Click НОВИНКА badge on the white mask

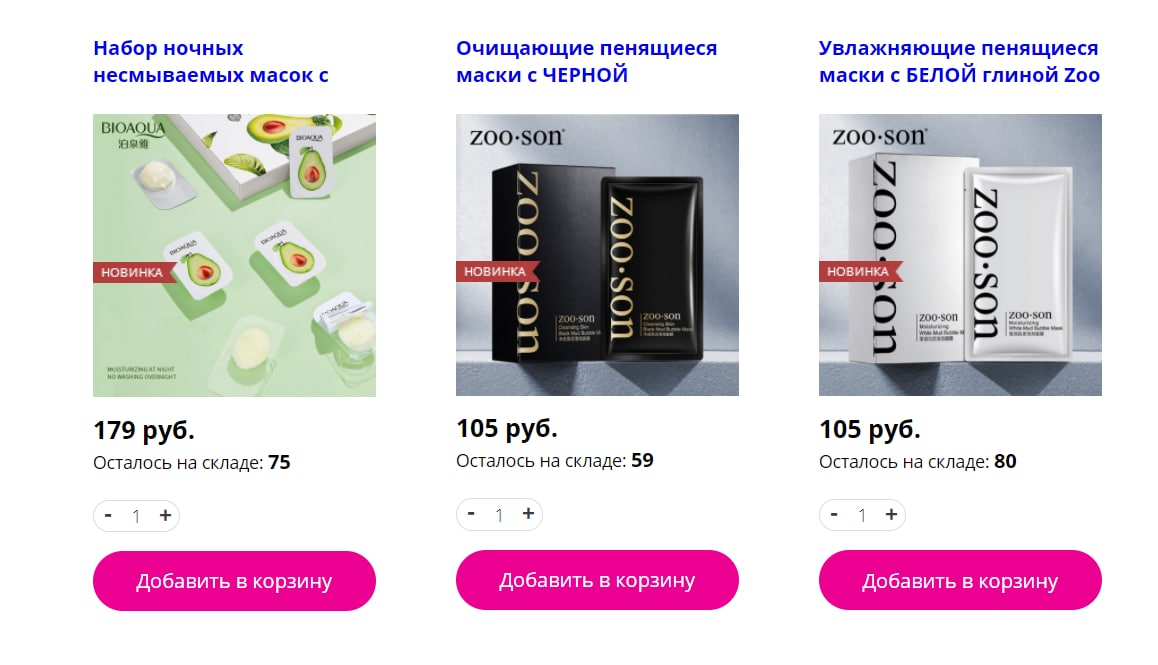pos(859,271)
